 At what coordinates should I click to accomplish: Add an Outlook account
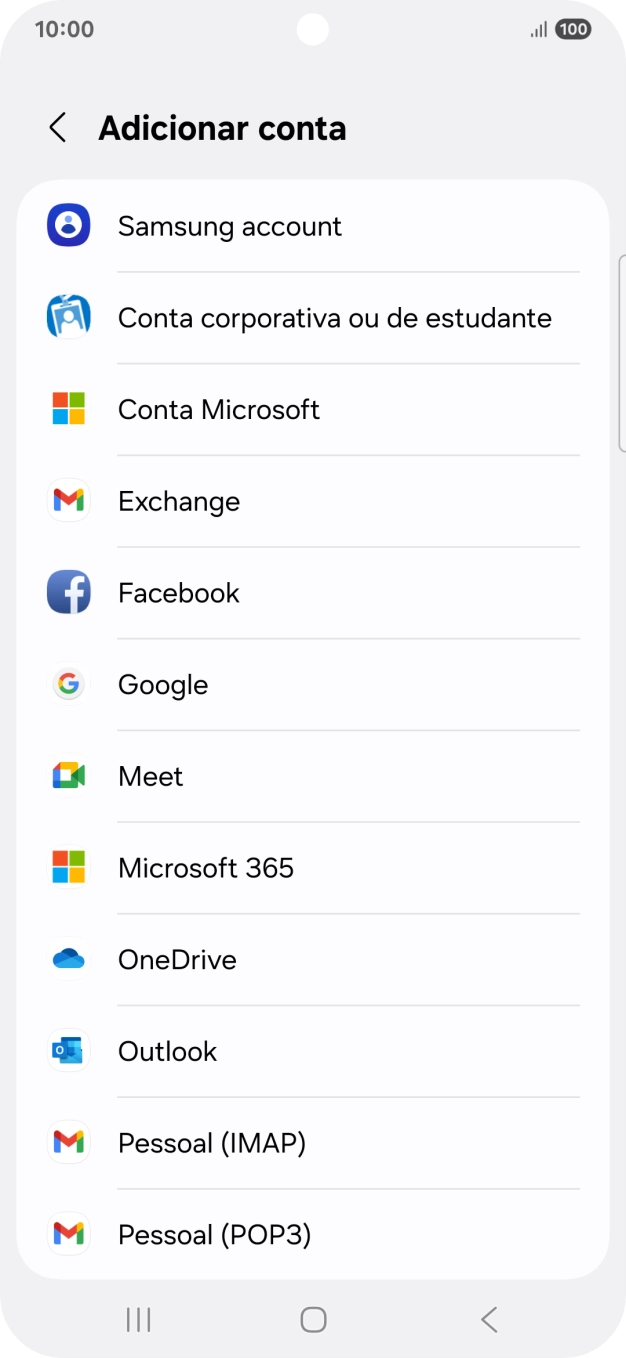168,1051
